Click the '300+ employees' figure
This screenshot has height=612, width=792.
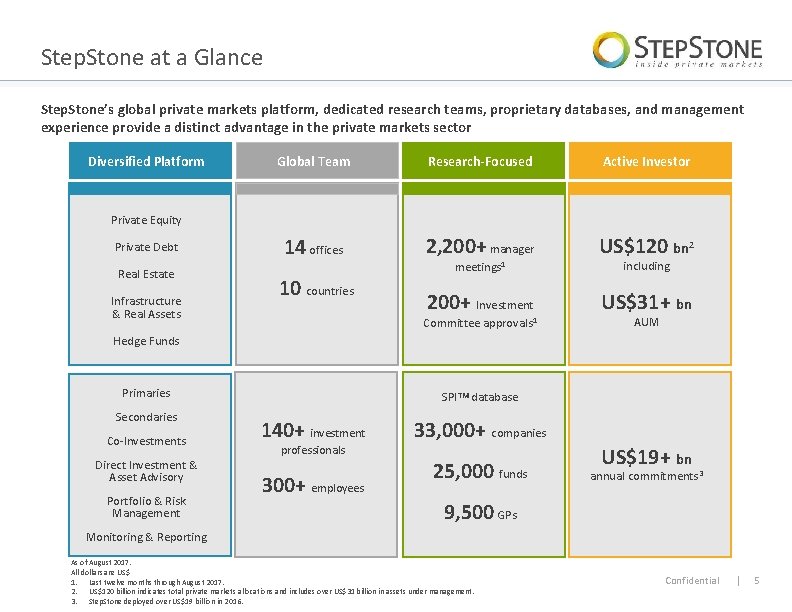click(313, 486)
